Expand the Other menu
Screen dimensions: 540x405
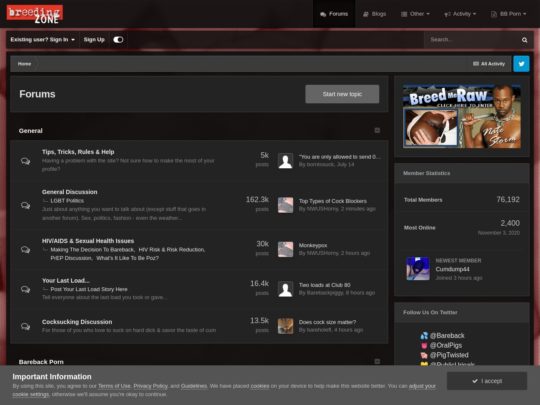pyautogui.click(x=415, y=14)
